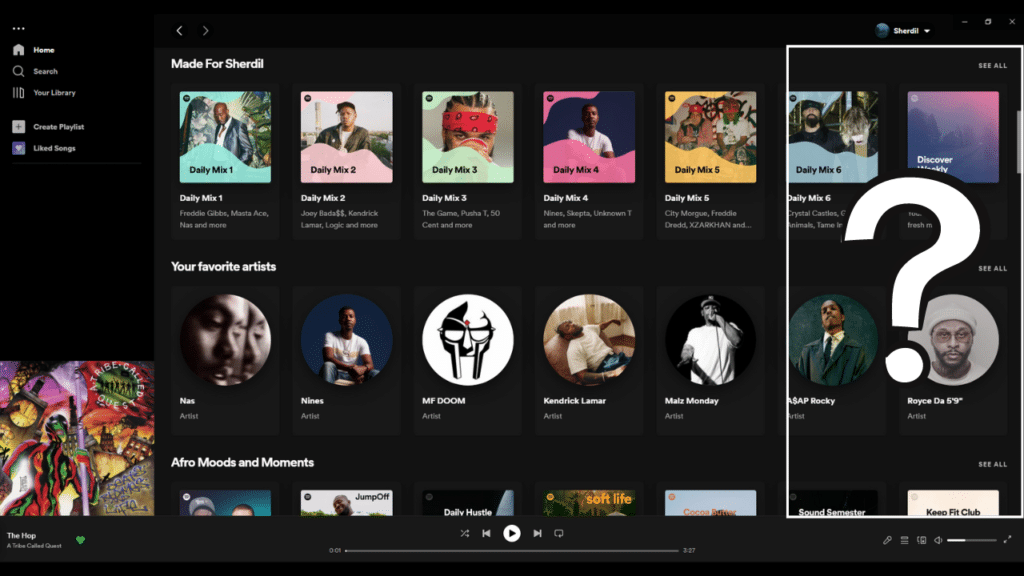Viewport: 1024px width, 576px height.
Task: Open the A$AP Rocky artist profile
Action: (833, 360)
